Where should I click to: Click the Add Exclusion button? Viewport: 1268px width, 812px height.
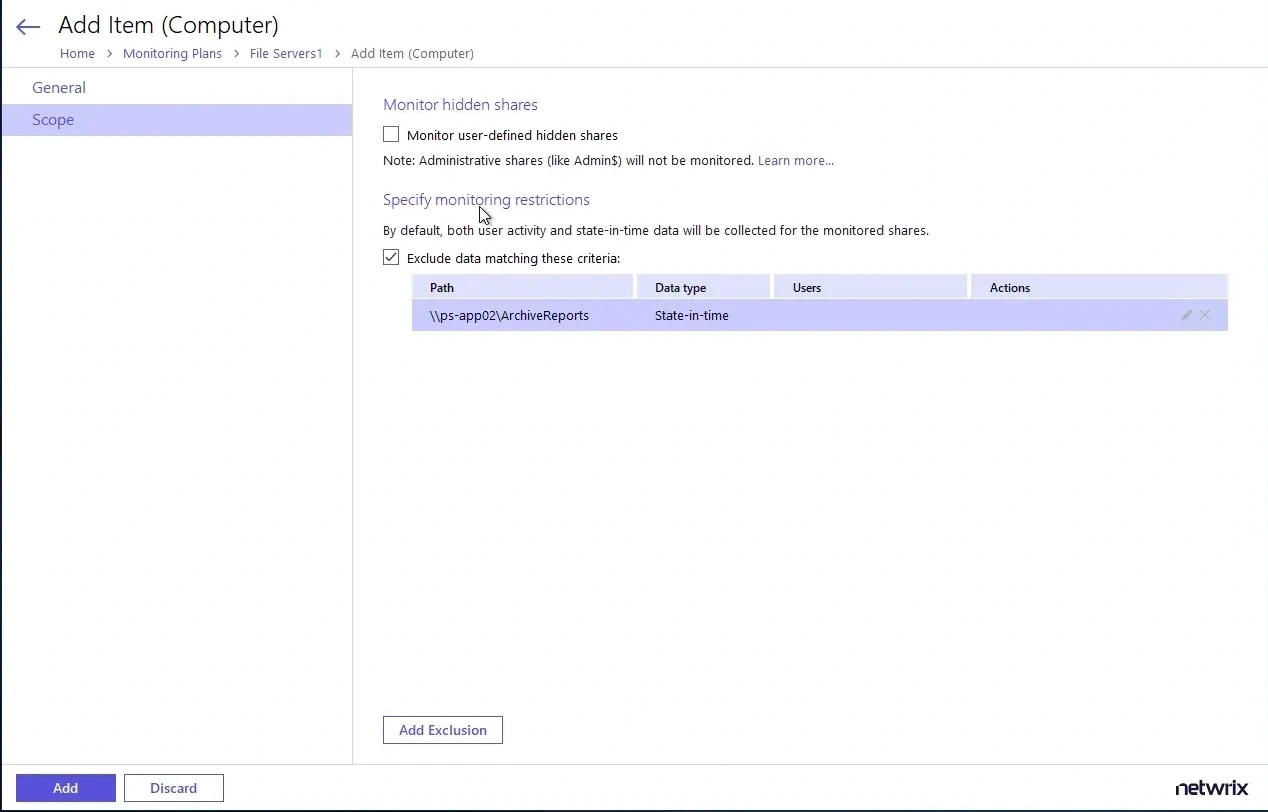[442, 729]
